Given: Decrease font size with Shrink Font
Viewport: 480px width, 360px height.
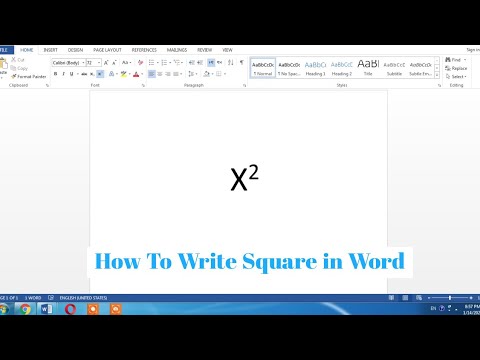Looking at the screenshot, I should pyautogui.click(x=114, y=62).
